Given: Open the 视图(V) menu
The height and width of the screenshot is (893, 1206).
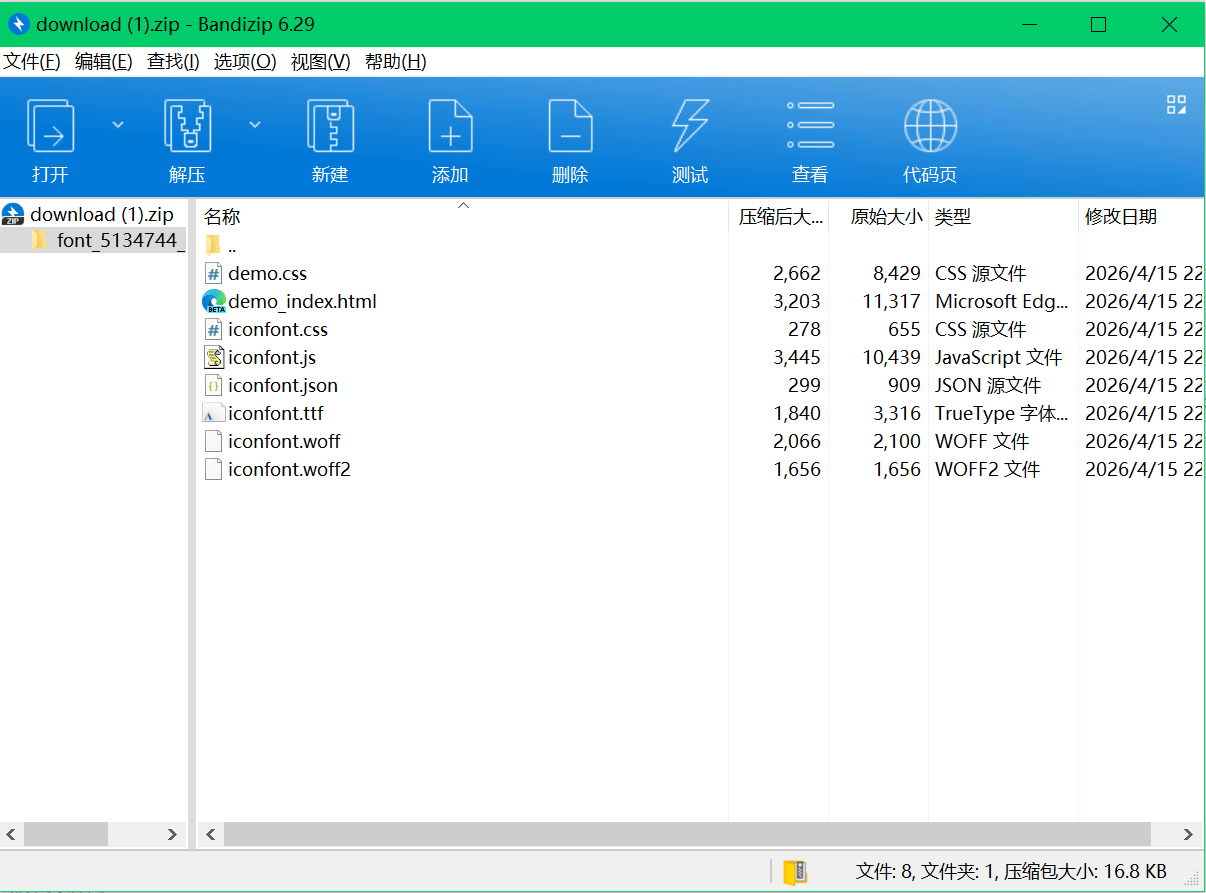Looking at the screenshot, I should point(321,62).
